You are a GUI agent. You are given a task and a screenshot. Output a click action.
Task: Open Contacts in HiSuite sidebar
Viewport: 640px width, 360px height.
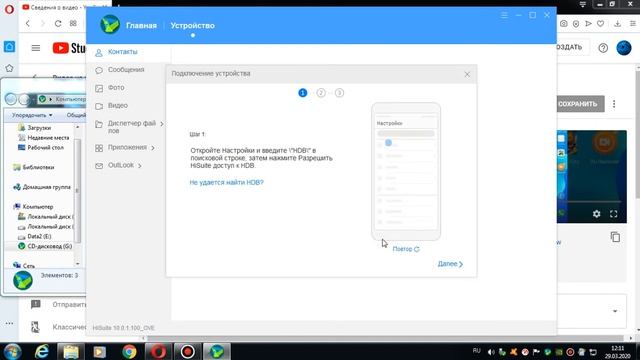click(122, 52)
